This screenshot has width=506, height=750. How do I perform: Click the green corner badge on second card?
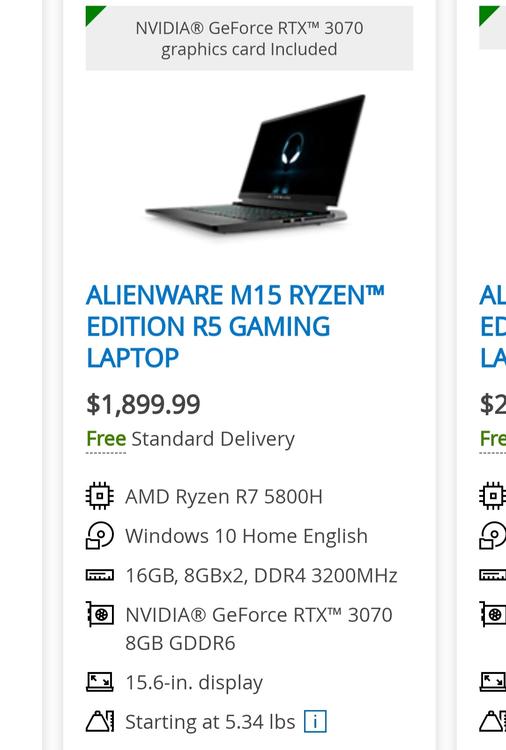pyautogui.click(x=488, y=14)
